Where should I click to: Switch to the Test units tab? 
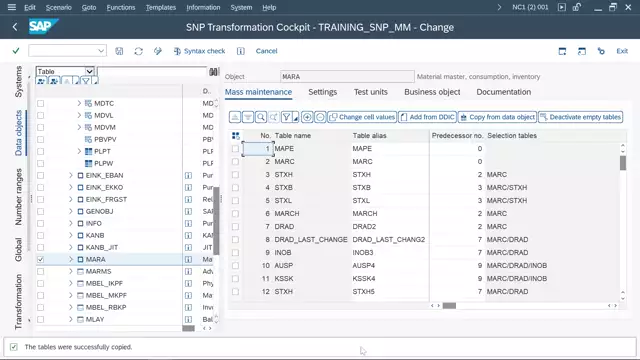371,92
